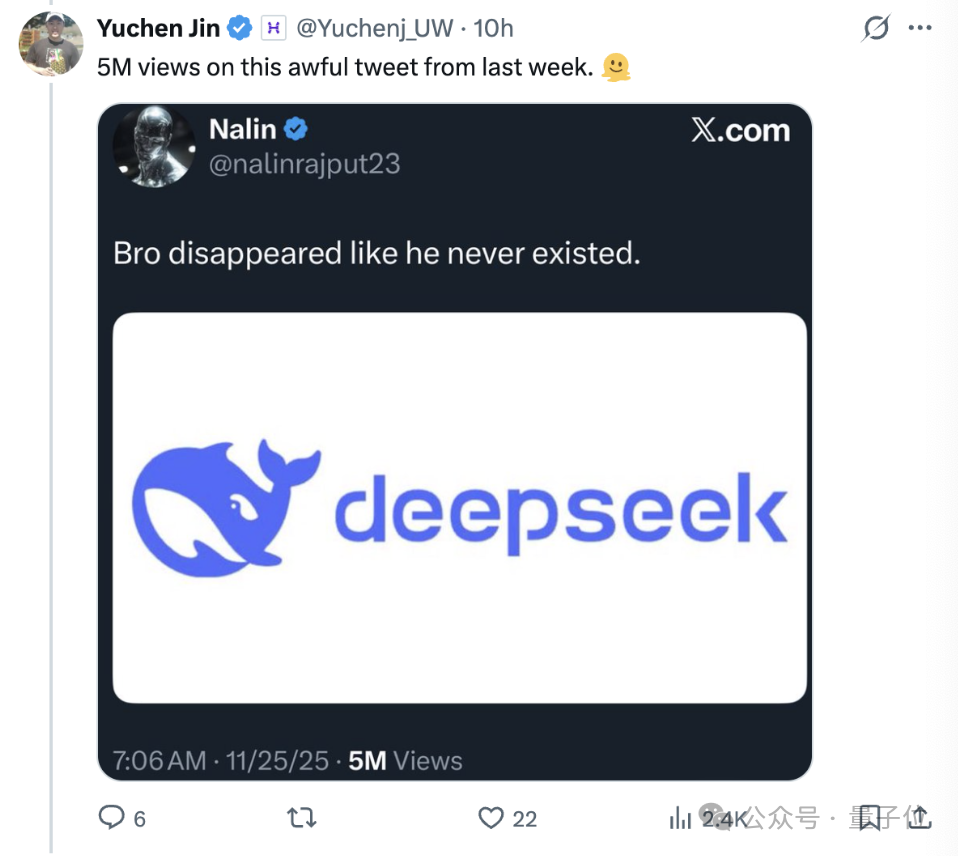Image resolution: width=958 pixels, height=856 pixels.
Task: Open the Grok icon at top right
Action: point(875,27)
